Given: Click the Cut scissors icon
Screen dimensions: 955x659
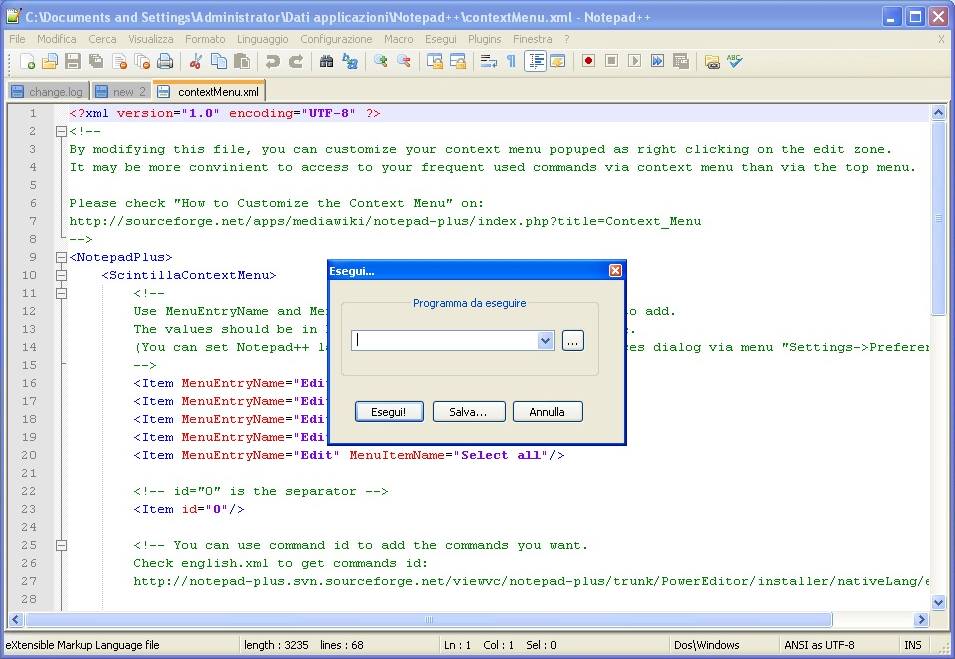Looking at the screenshot, I should 196,62.
